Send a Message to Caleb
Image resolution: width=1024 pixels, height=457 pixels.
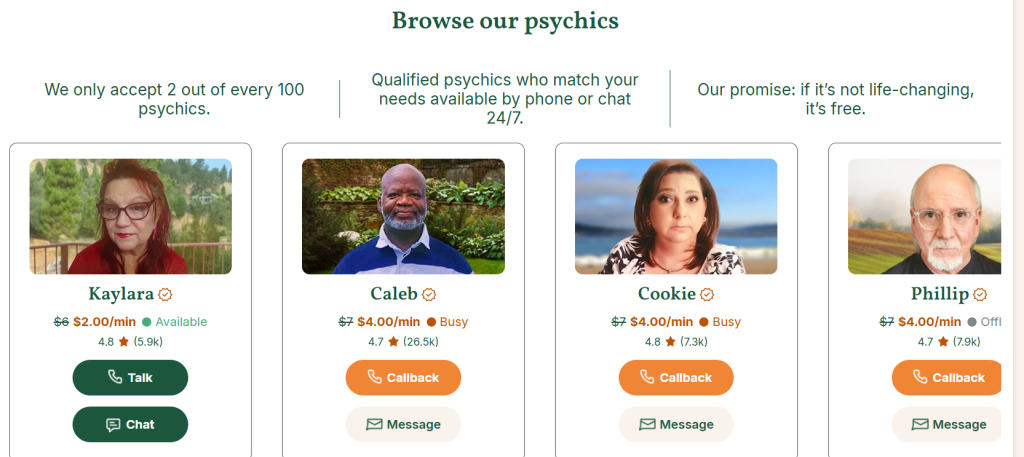coord(403,425)
